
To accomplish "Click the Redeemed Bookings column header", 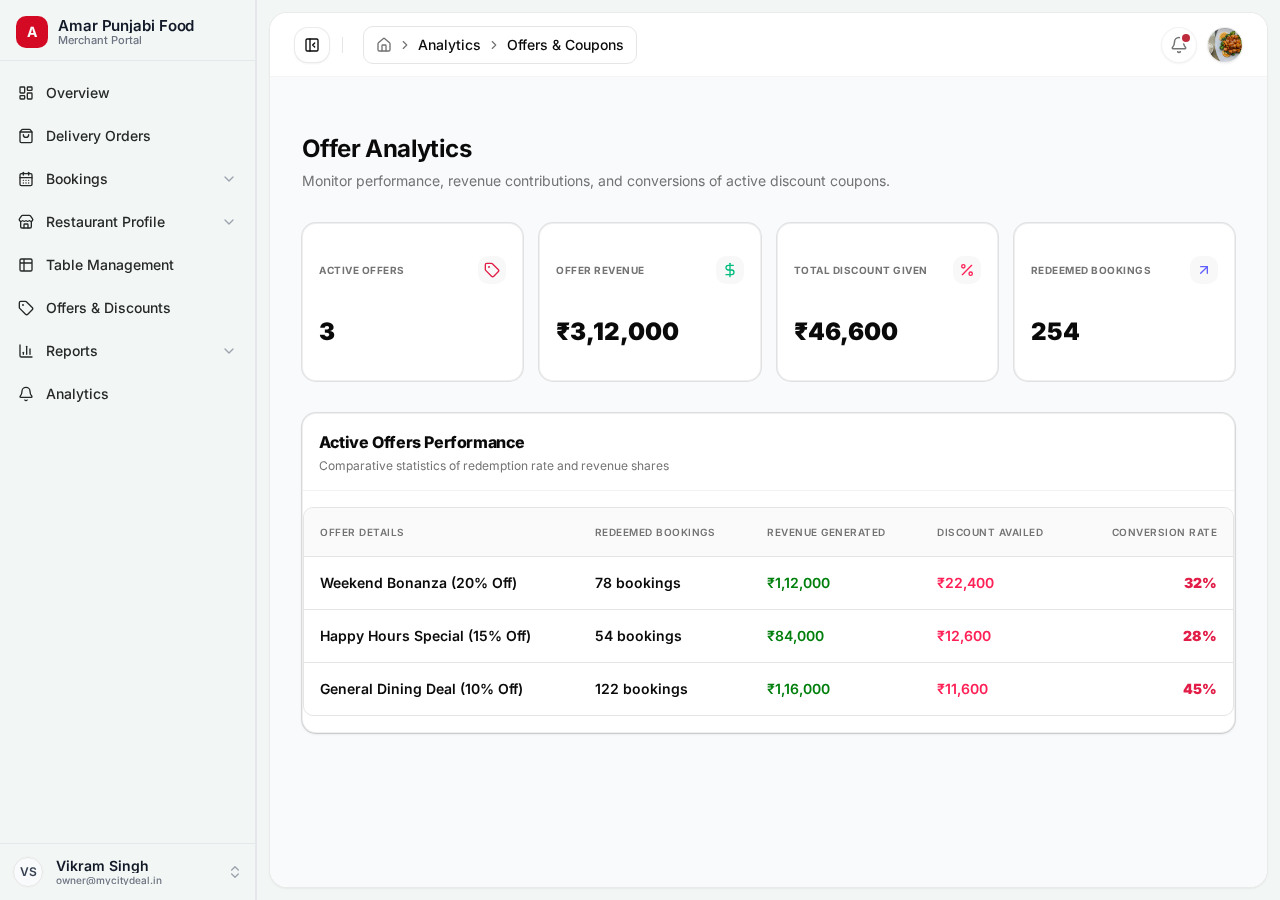I will [x=655, y=532].
